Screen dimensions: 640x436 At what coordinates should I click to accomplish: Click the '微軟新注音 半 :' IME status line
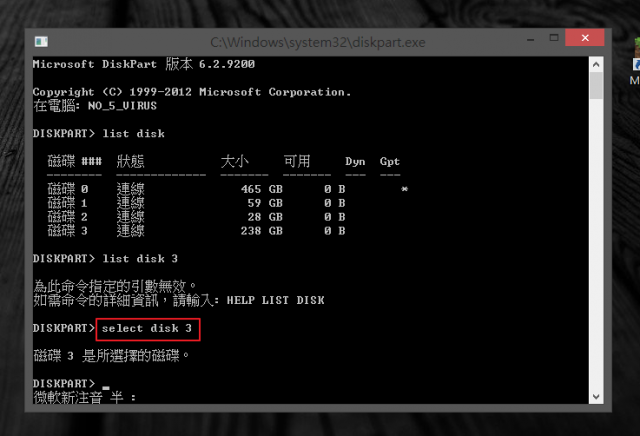click(85, 398)
